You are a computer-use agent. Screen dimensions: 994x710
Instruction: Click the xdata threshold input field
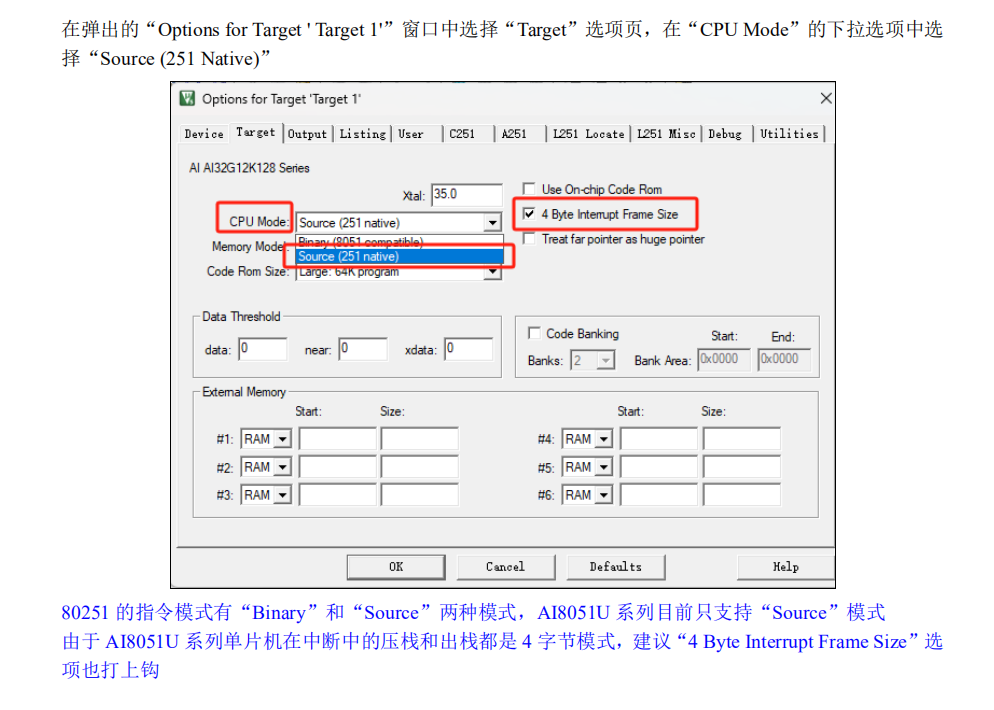click(x=468, y=349)
